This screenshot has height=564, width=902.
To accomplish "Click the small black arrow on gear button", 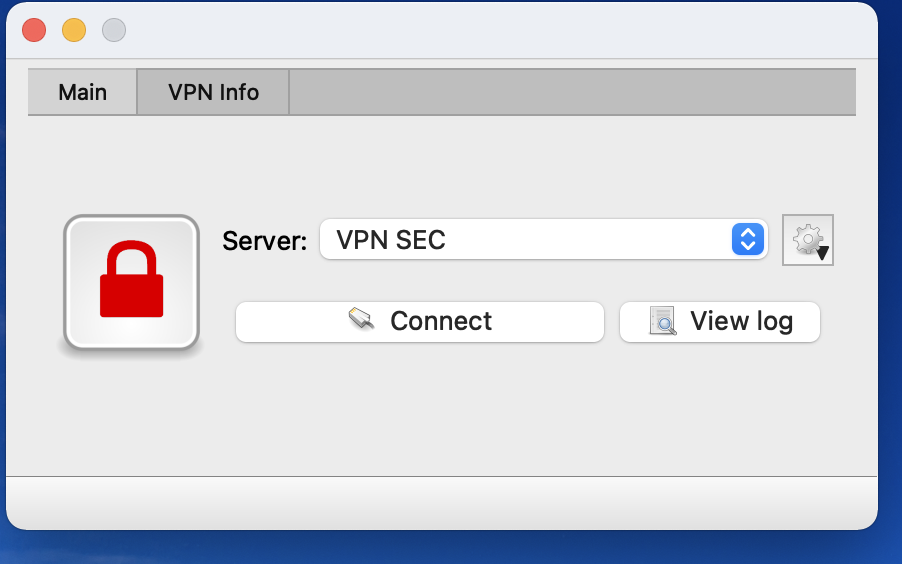I will point(822,253).
